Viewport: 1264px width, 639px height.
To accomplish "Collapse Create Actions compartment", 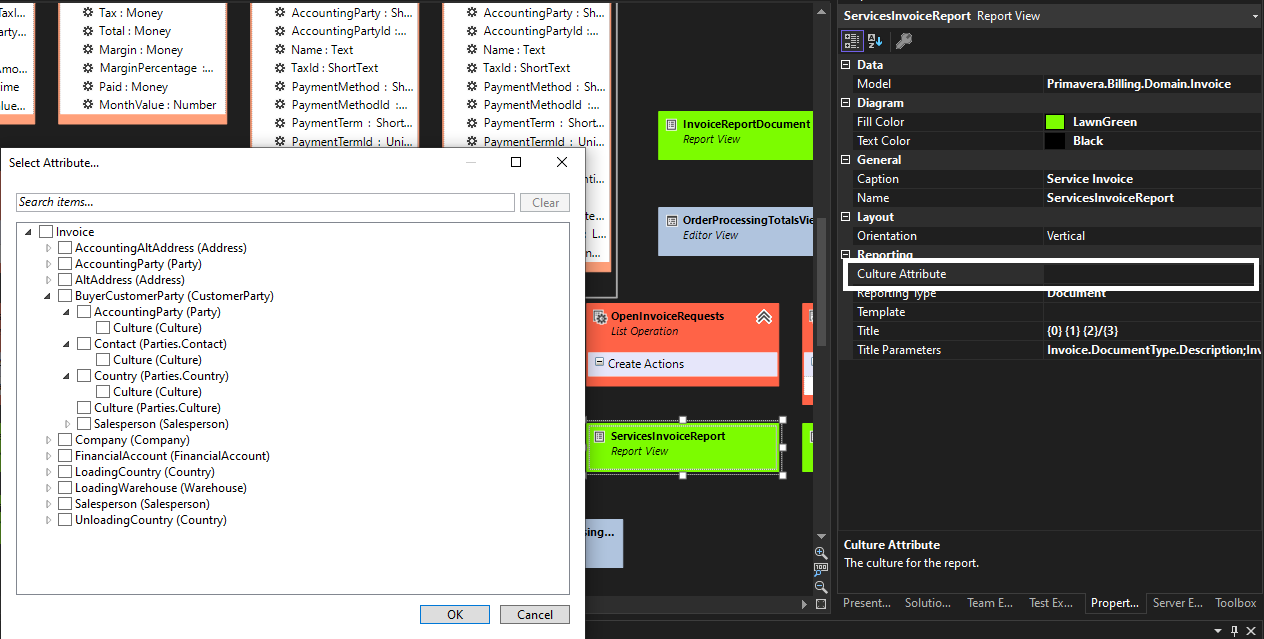I will pos(599,364).
